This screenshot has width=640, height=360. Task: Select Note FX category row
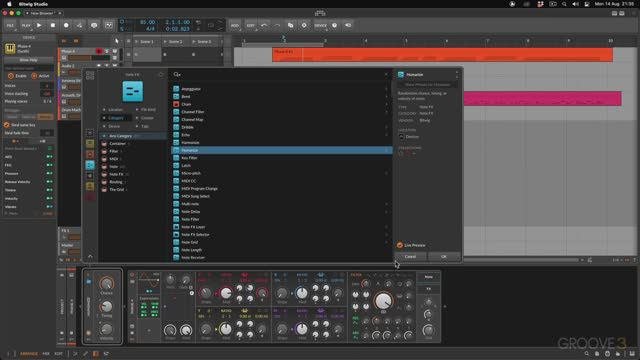pyautogui.click(x=133, y=174)
